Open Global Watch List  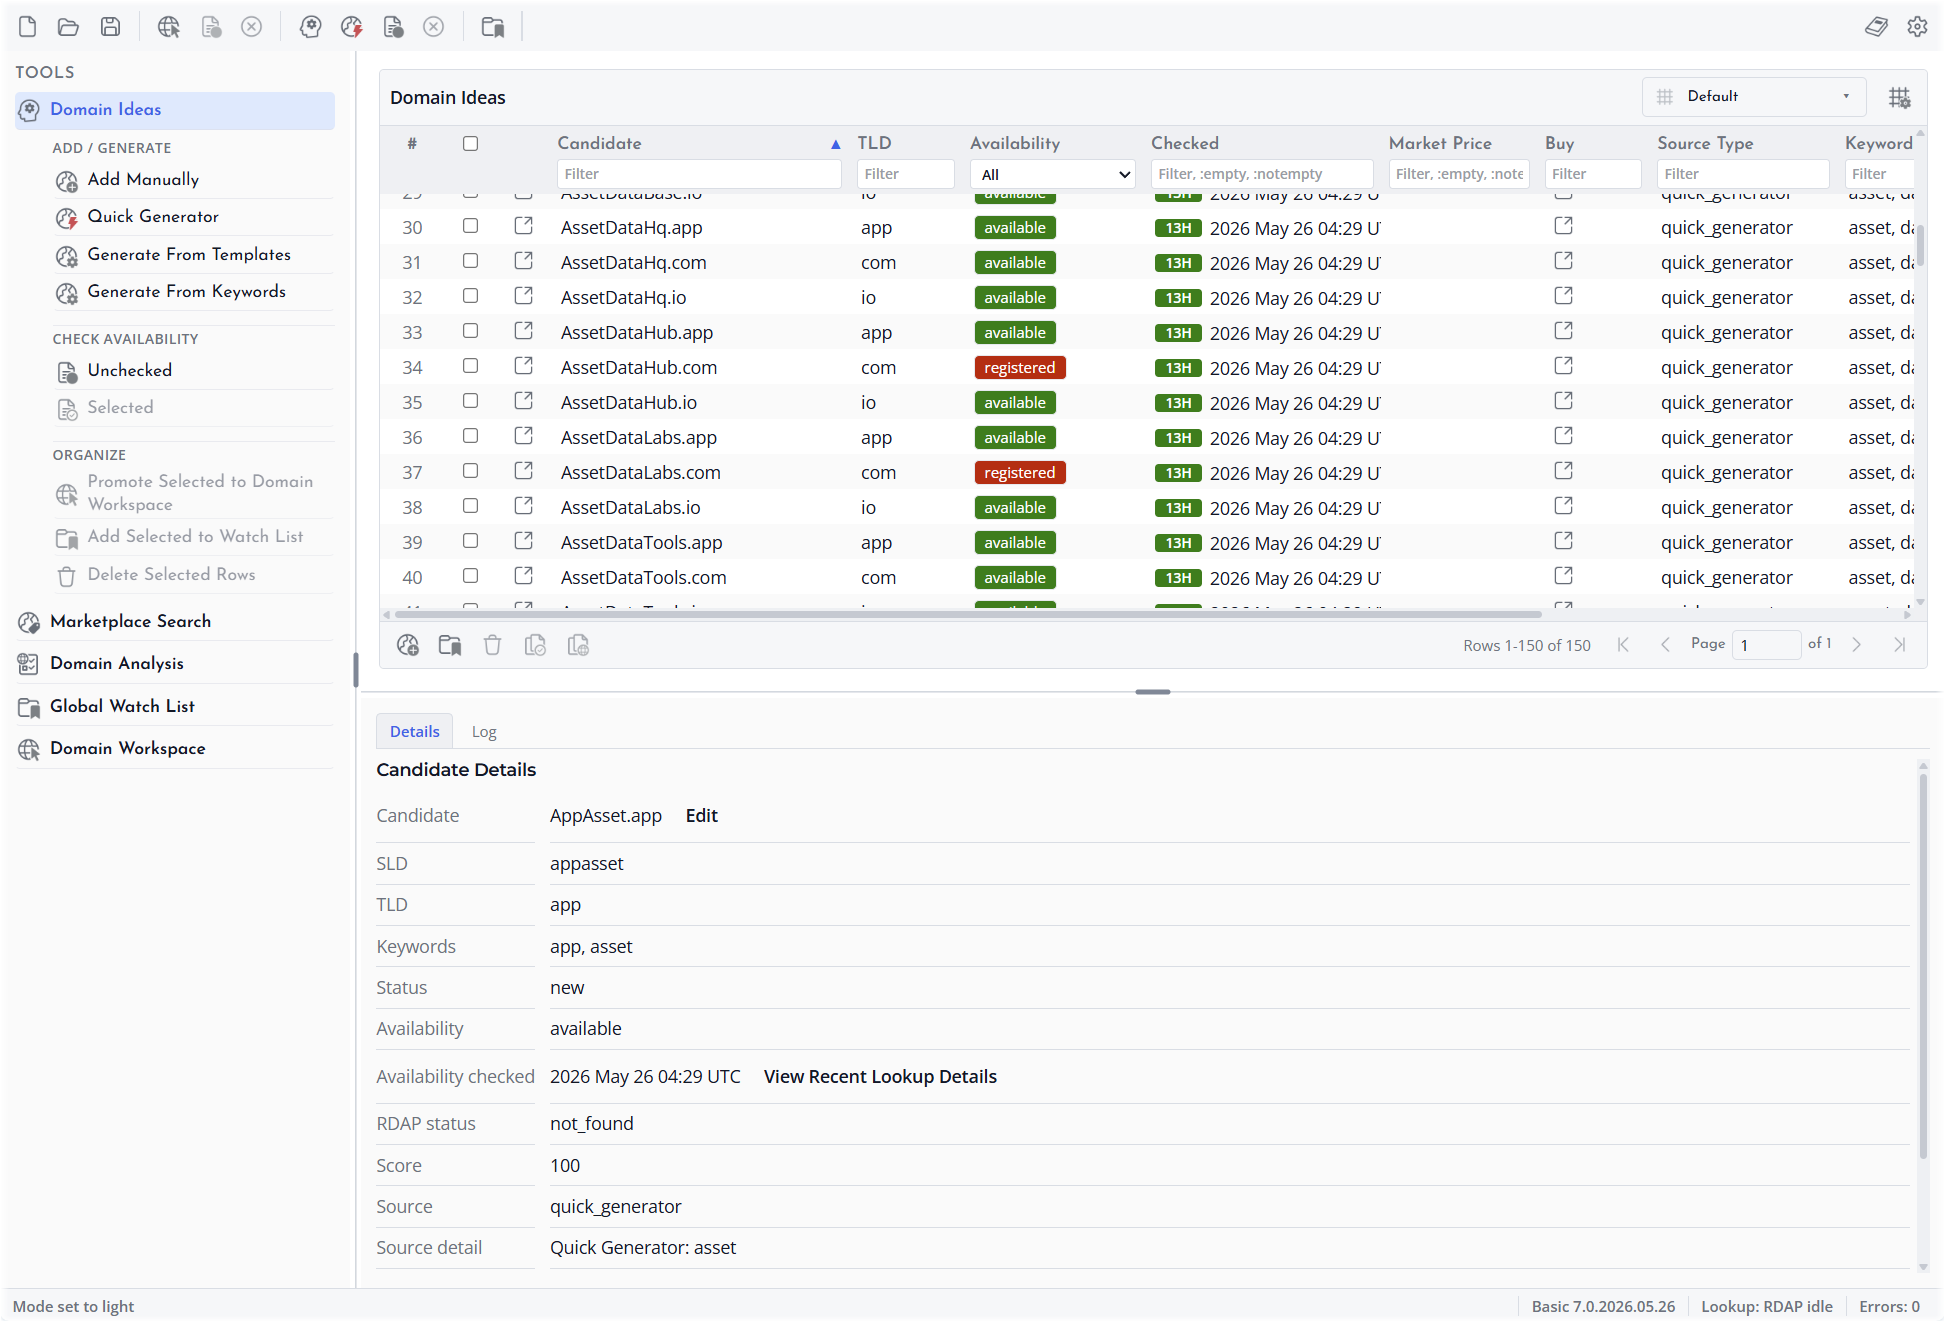coord(122,707)
